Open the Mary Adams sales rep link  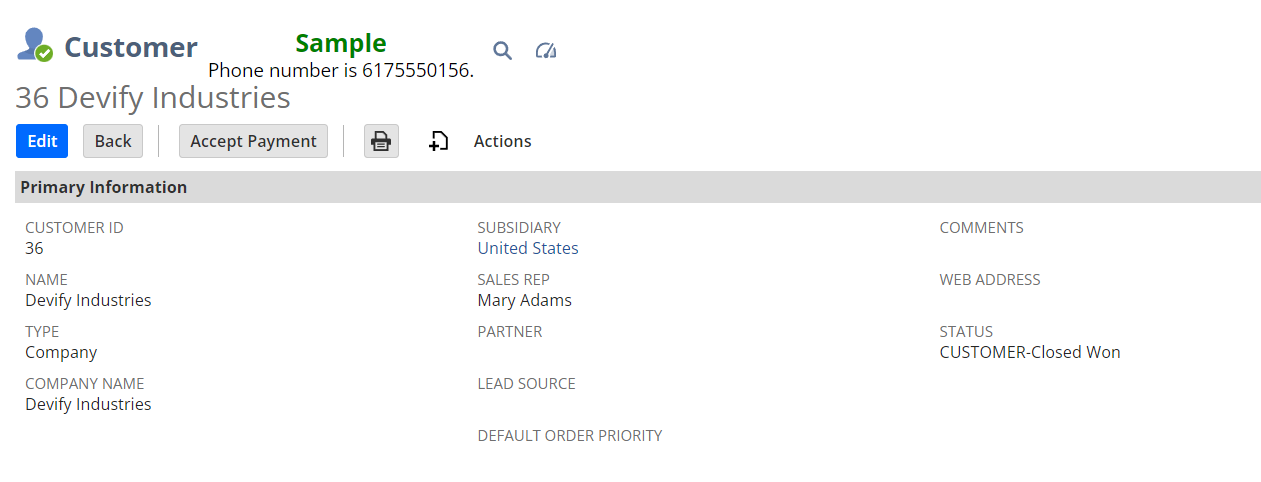point(524,300)
